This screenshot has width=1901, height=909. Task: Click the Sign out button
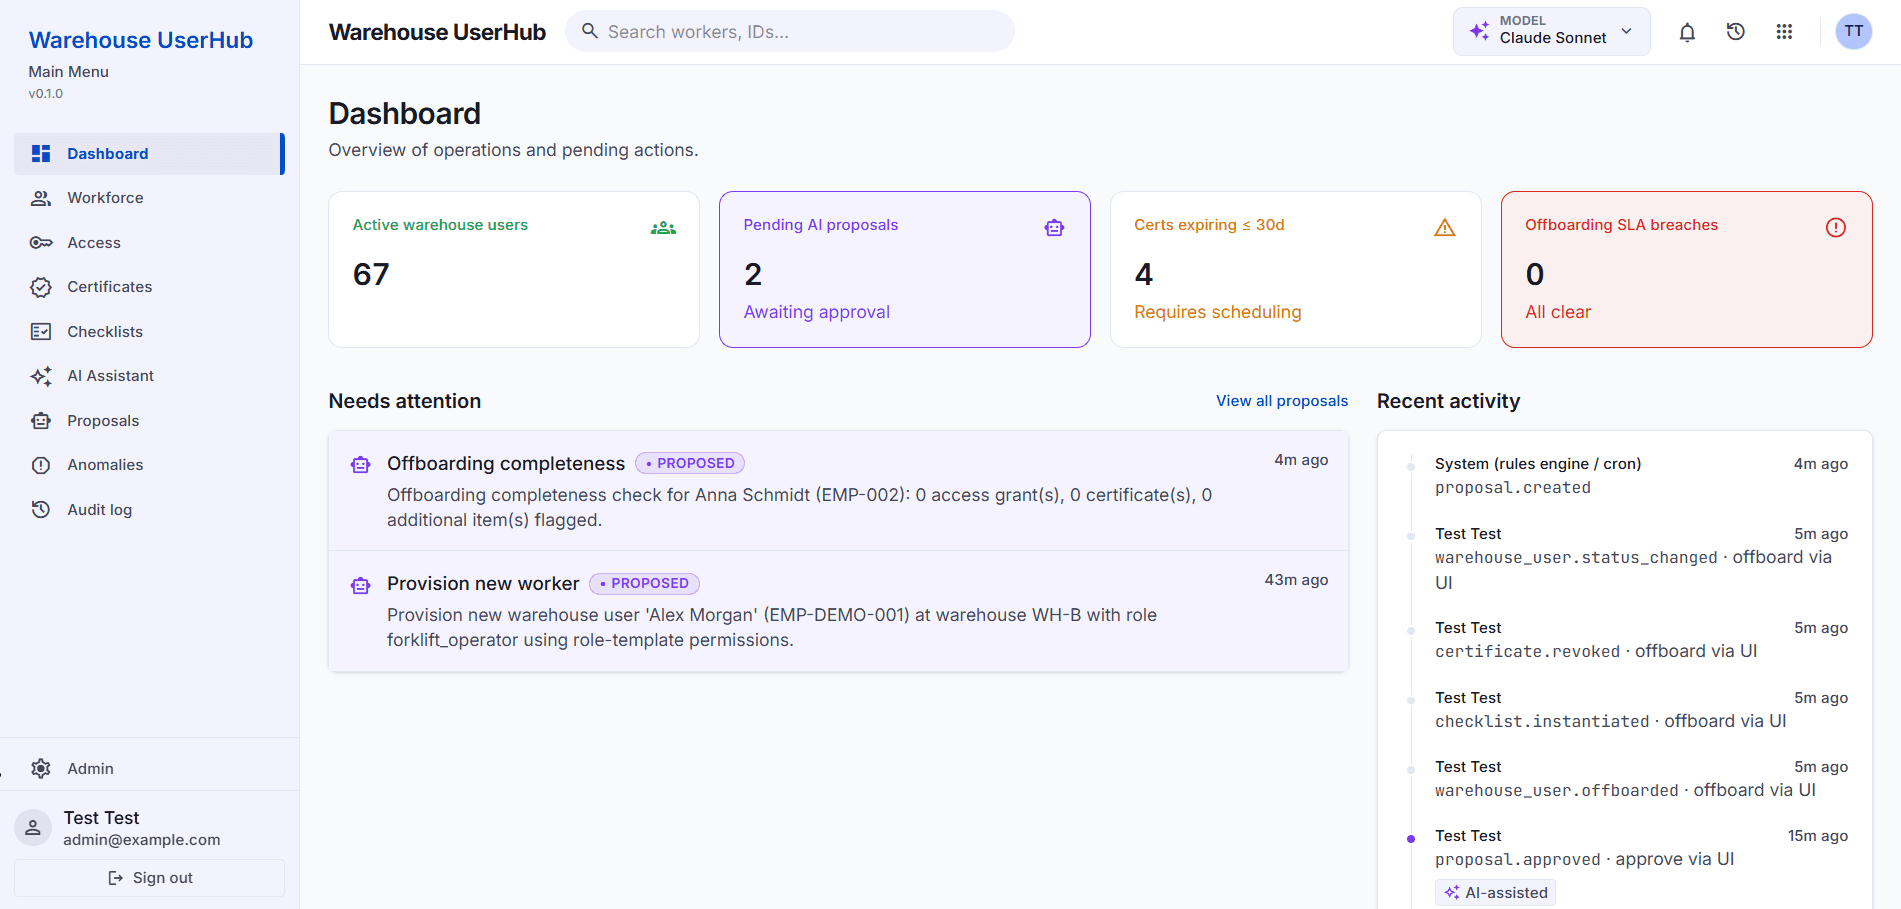point(149,878)
